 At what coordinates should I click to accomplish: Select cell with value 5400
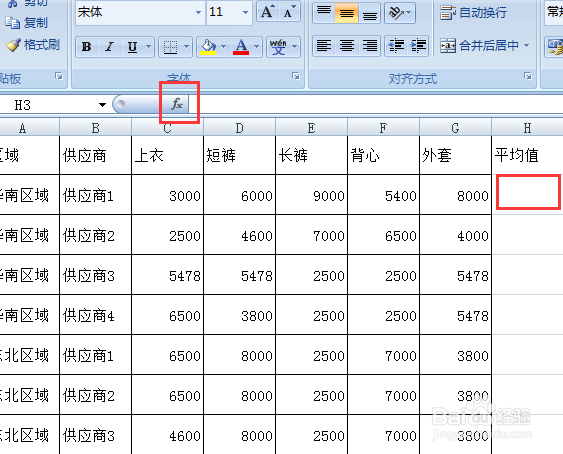383,195
